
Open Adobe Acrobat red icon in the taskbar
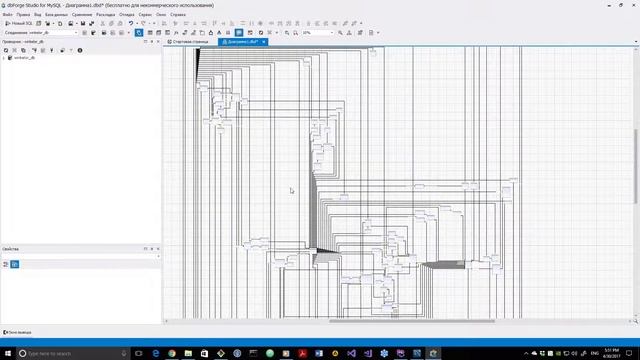(302, 353)
